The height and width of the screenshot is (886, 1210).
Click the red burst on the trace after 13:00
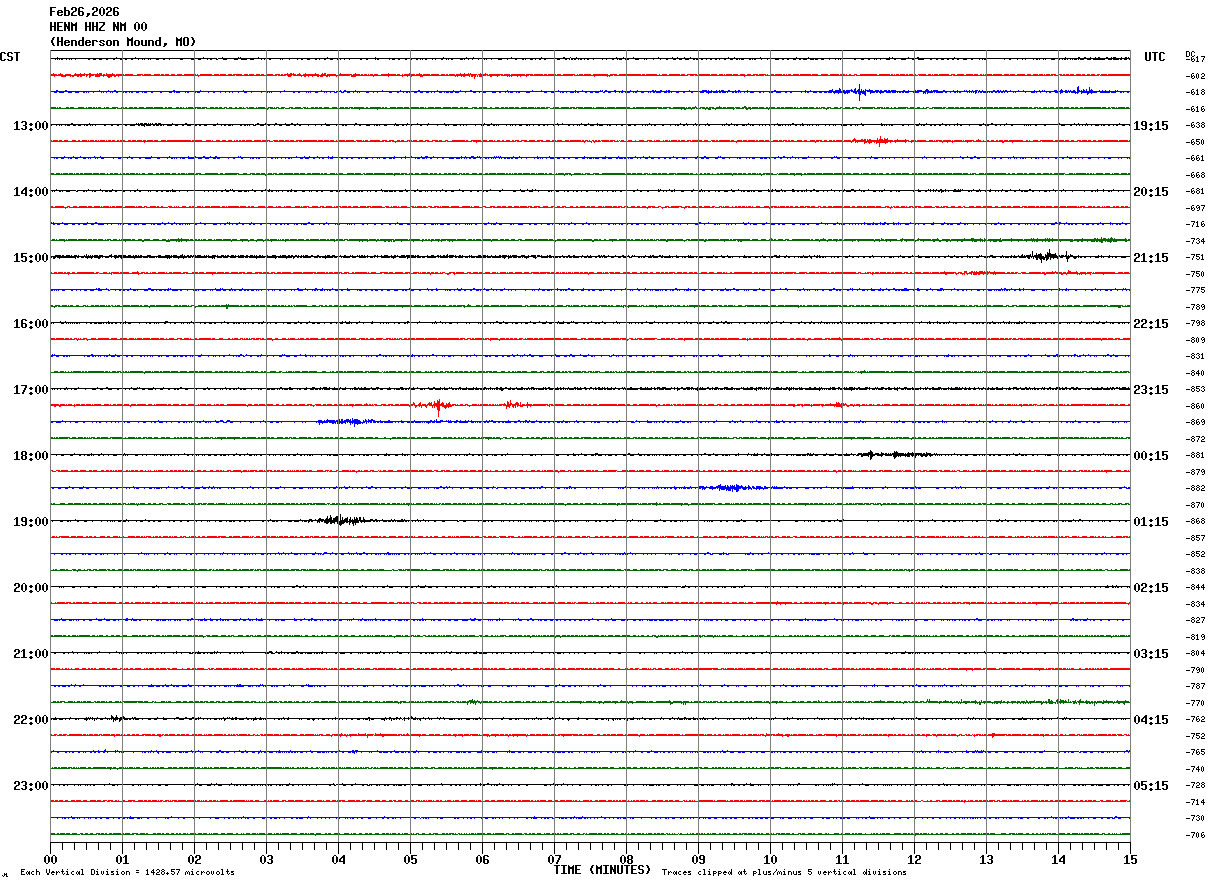[879, 141]
